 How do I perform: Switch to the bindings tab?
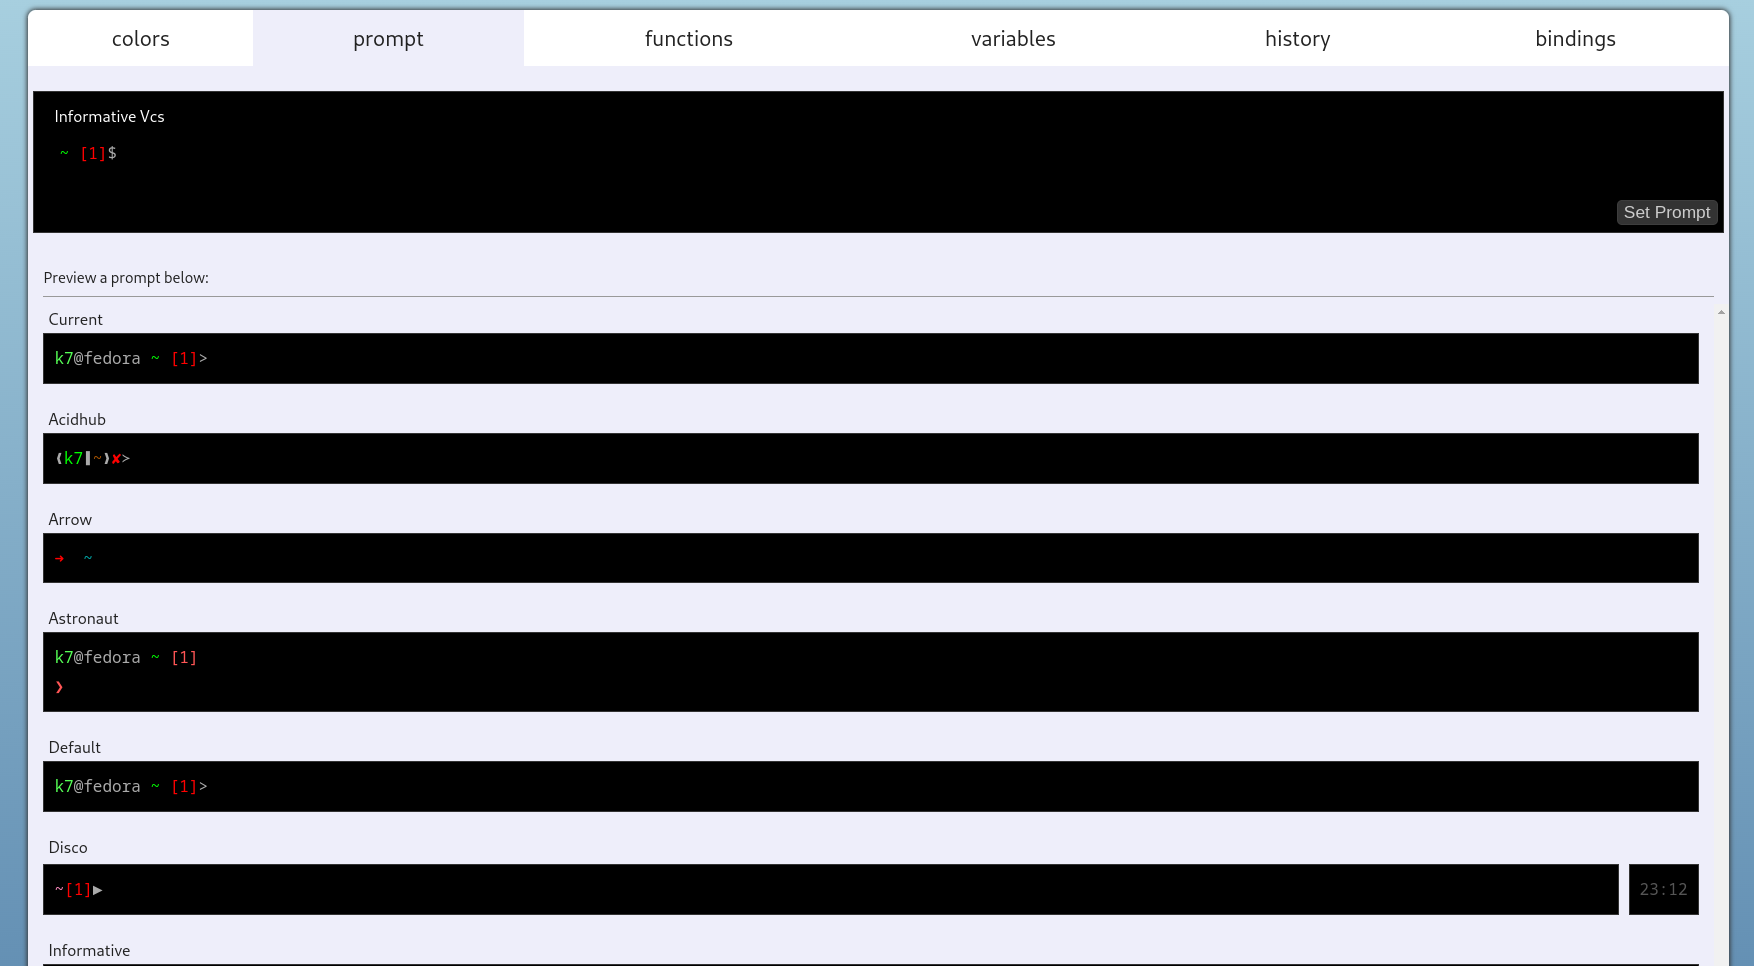1575,39
